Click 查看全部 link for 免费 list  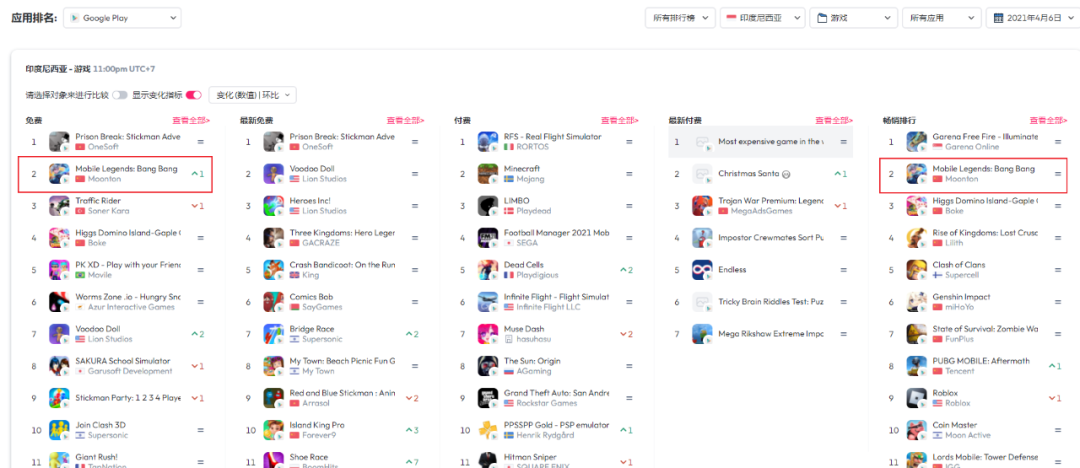click(x=190, y=121)
